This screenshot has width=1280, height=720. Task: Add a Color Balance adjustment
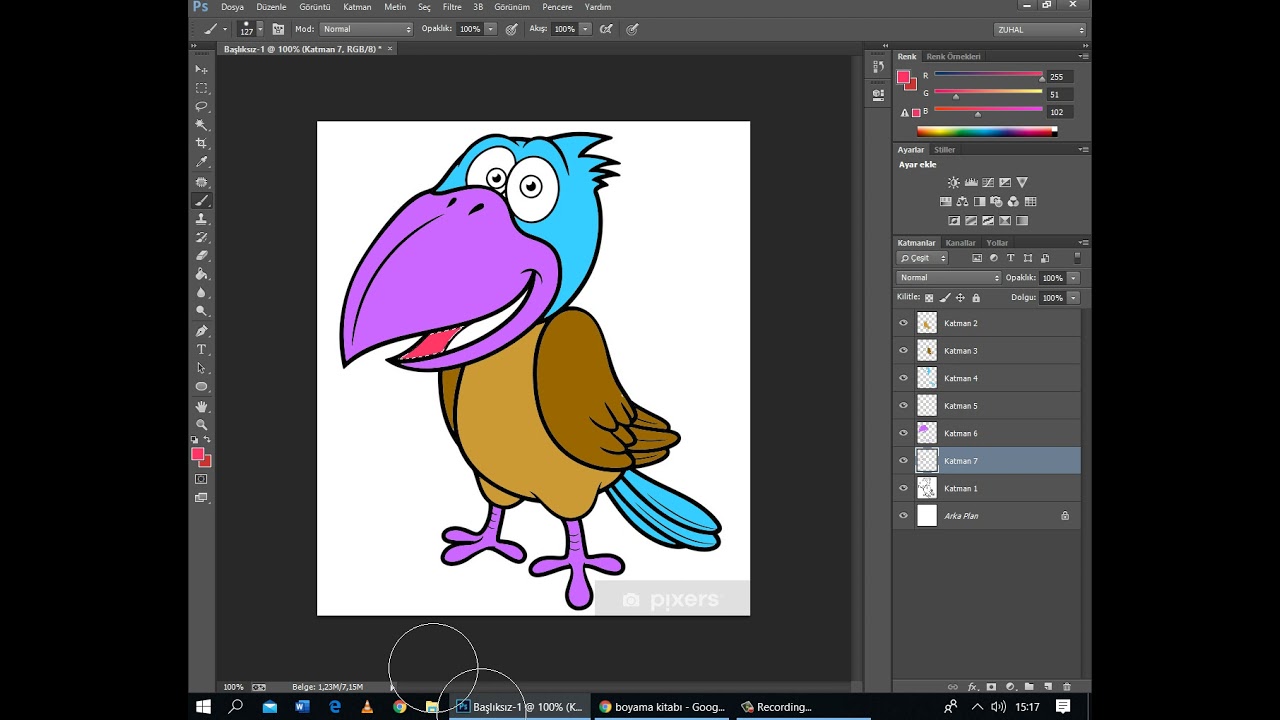point(962,201)
